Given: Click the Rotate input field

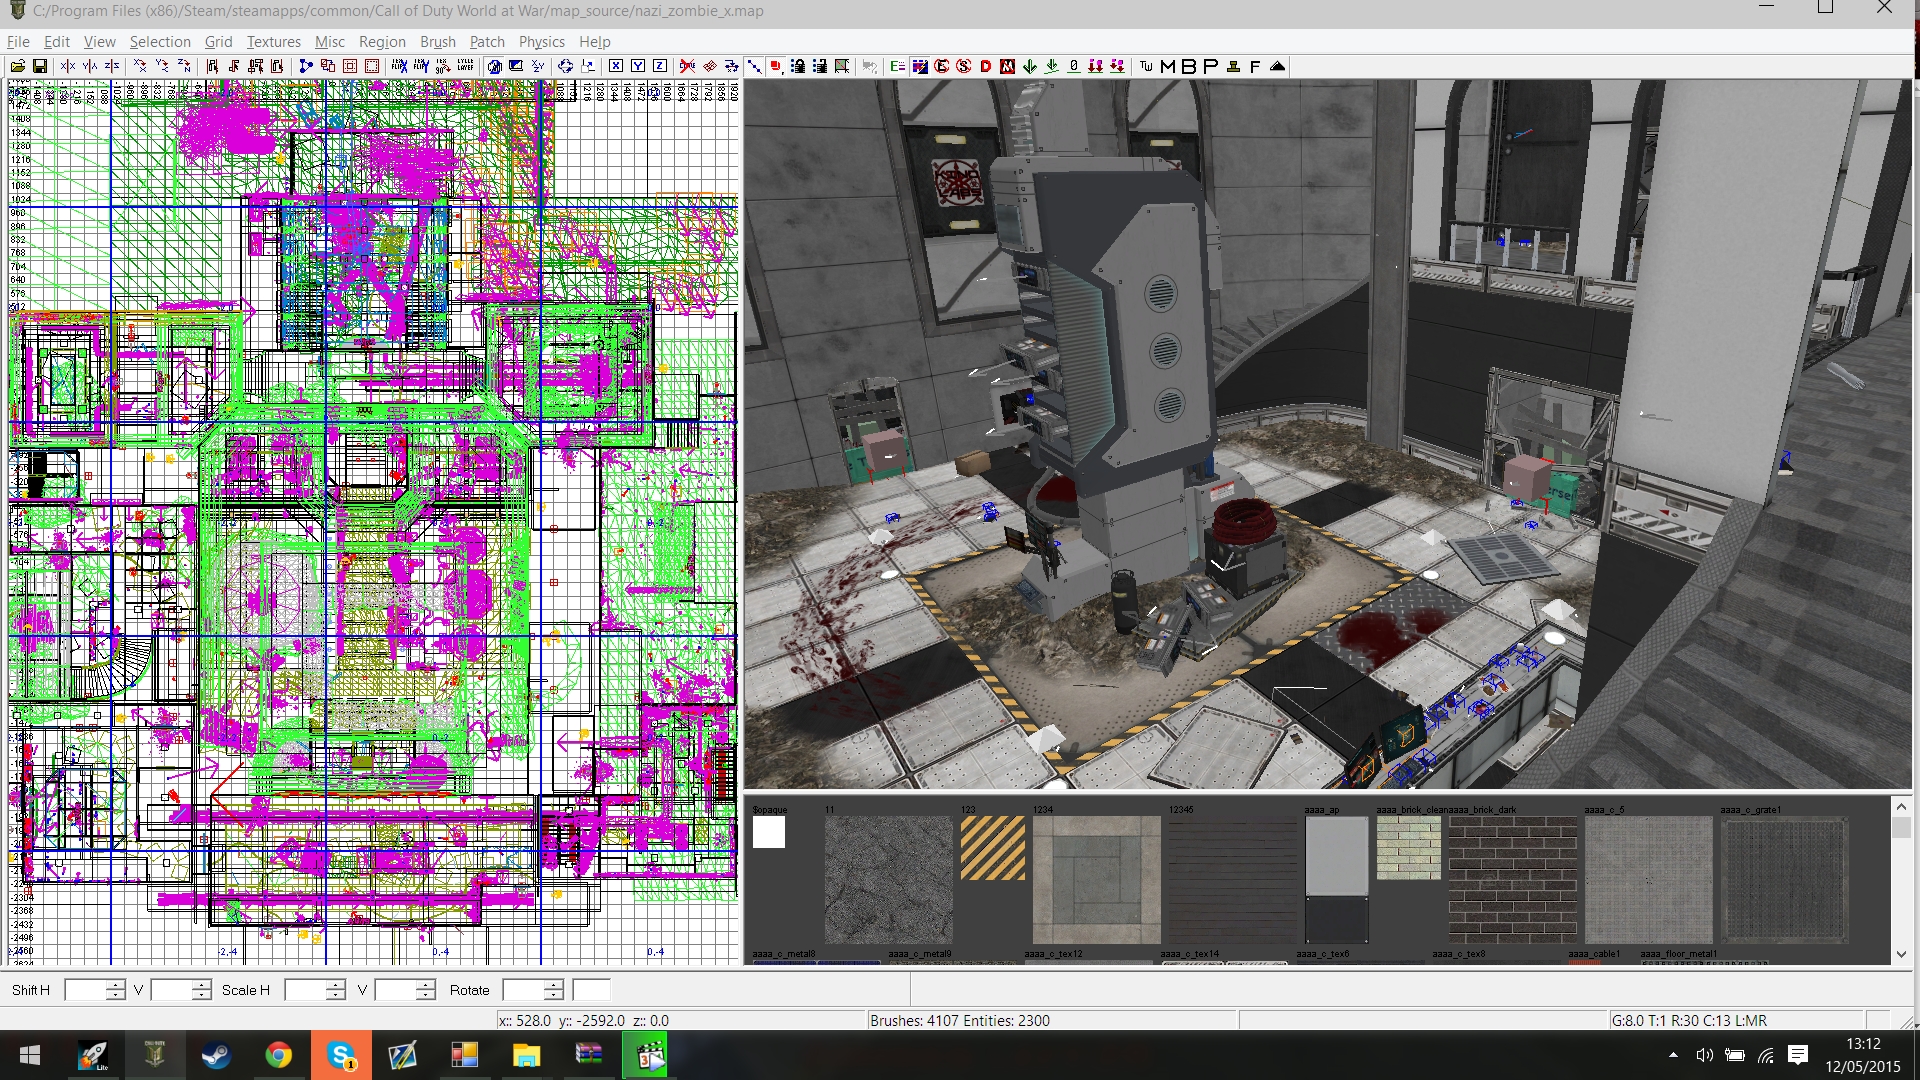Looking at the screenshot, I should tap(523, 990).
